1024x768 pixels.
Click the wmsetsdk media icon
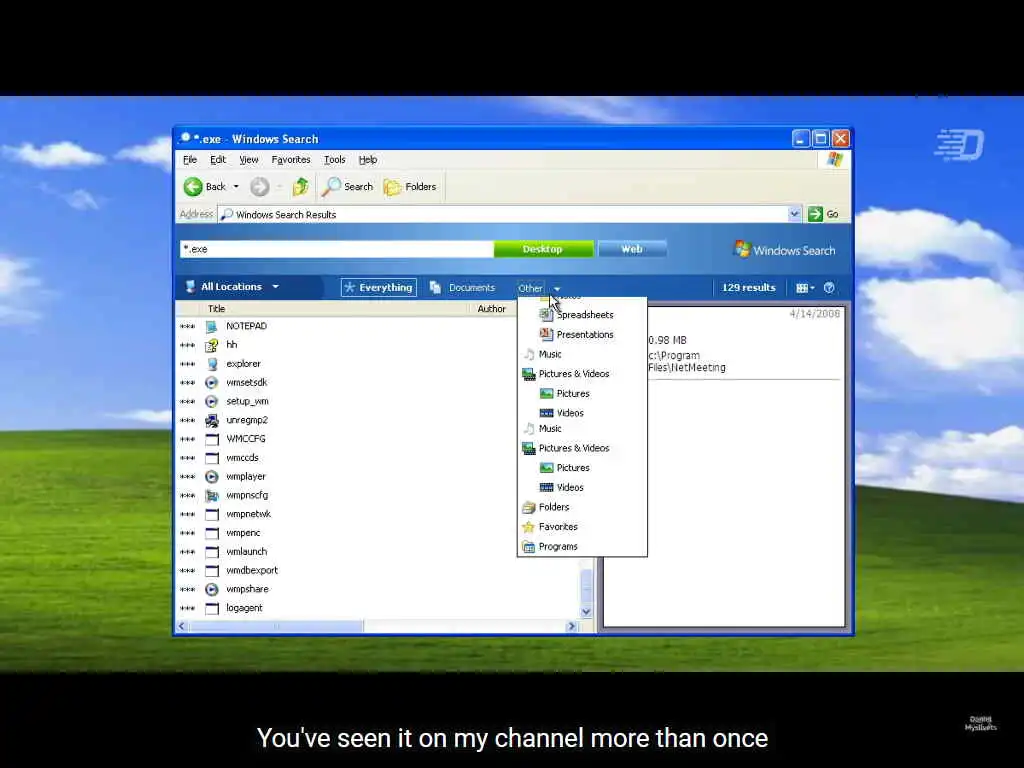coord(212,383)
